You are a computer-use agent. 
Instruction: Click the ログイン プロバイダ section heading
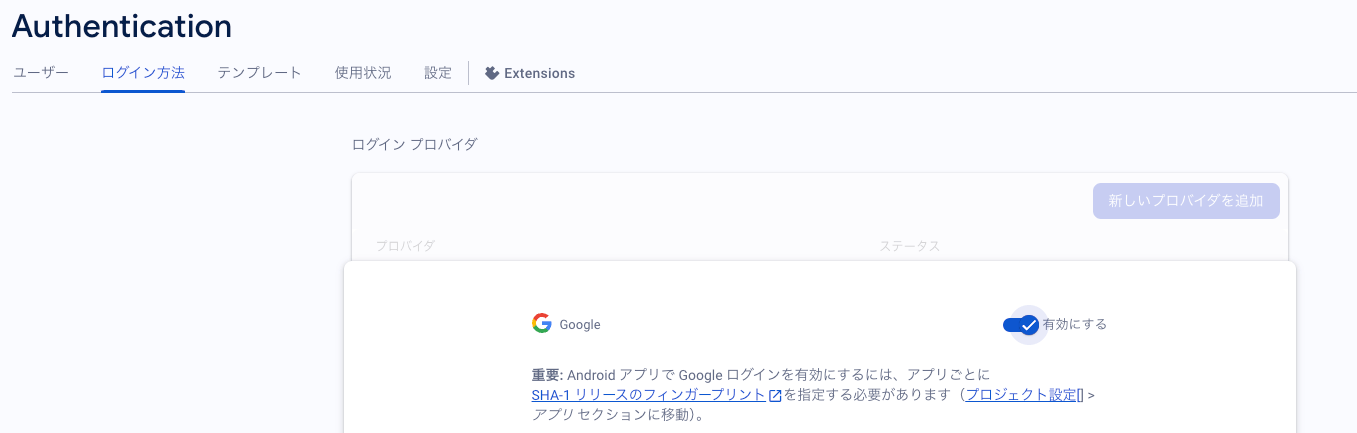[415, 144]
